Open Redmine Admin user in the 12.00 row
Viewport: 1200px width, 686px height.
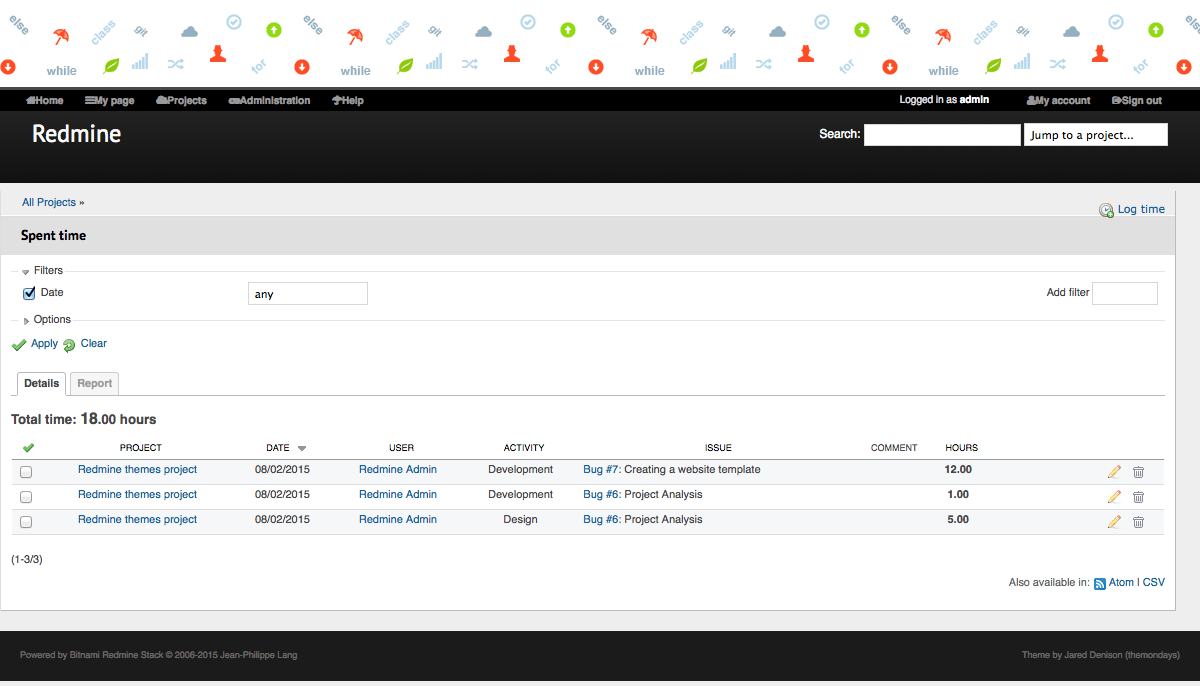[398, 470]
